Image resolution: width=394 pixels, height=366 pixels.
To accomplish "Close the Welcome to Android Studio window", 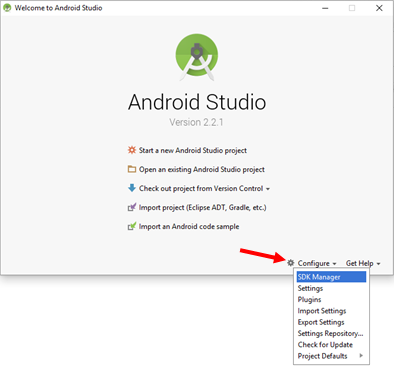I will click(379, 8).
